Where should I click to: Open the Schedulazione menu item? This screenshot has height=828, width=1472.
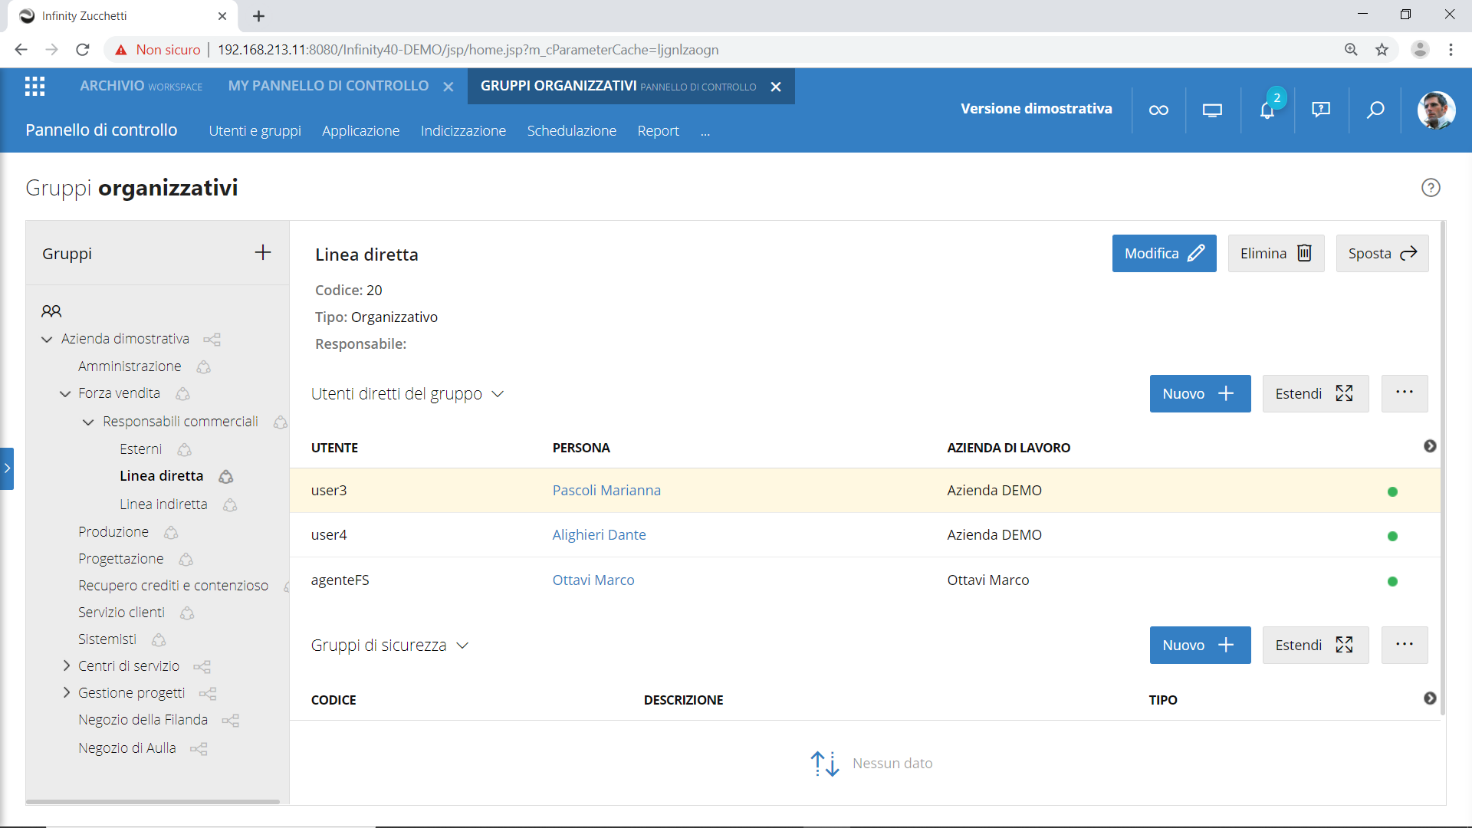pyautogui.click(x=571, y=131)
